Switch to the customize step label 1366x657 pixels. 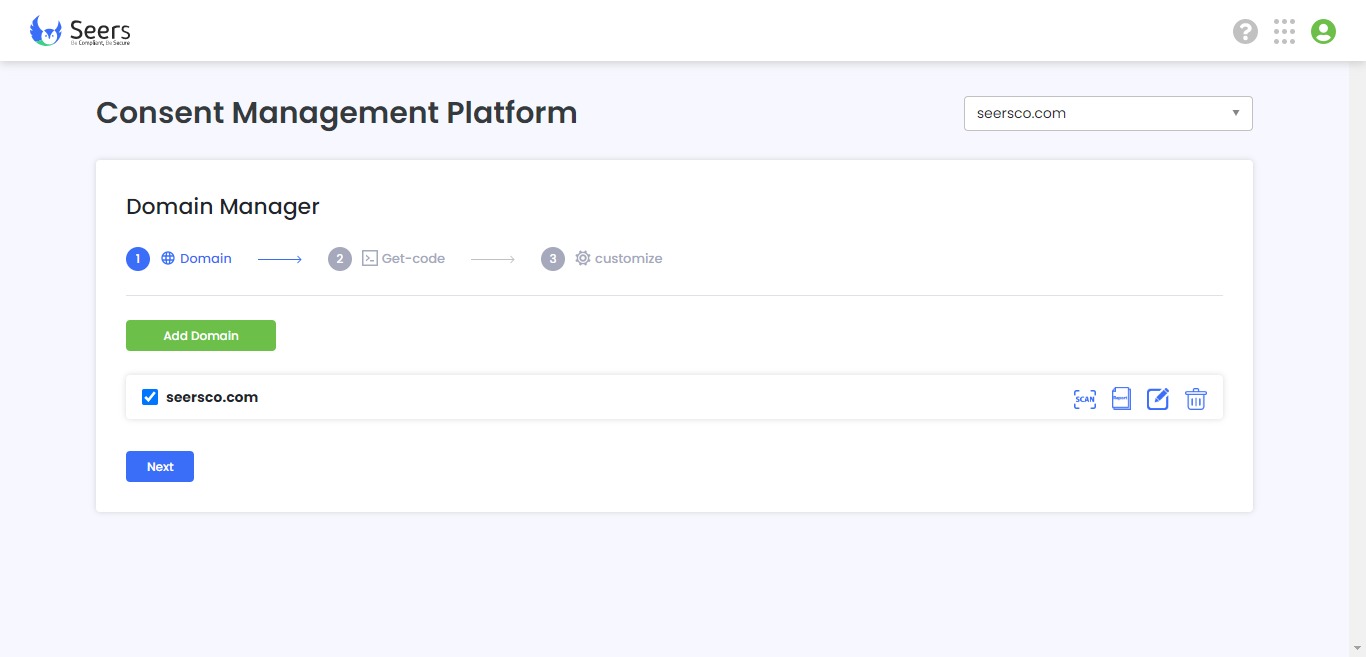tap(628, 258)
